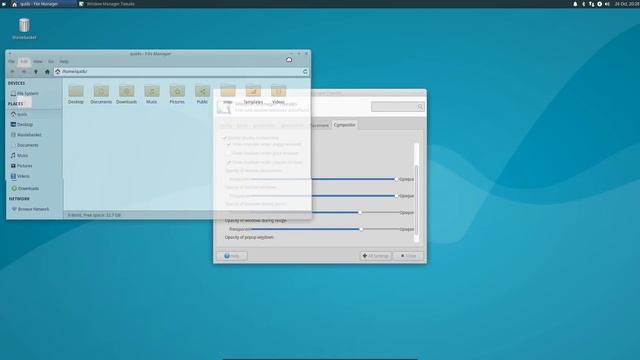Viewport: 640px width, 360px height.
Task: Switch to the Compositor tab
Action: point(344,125)
